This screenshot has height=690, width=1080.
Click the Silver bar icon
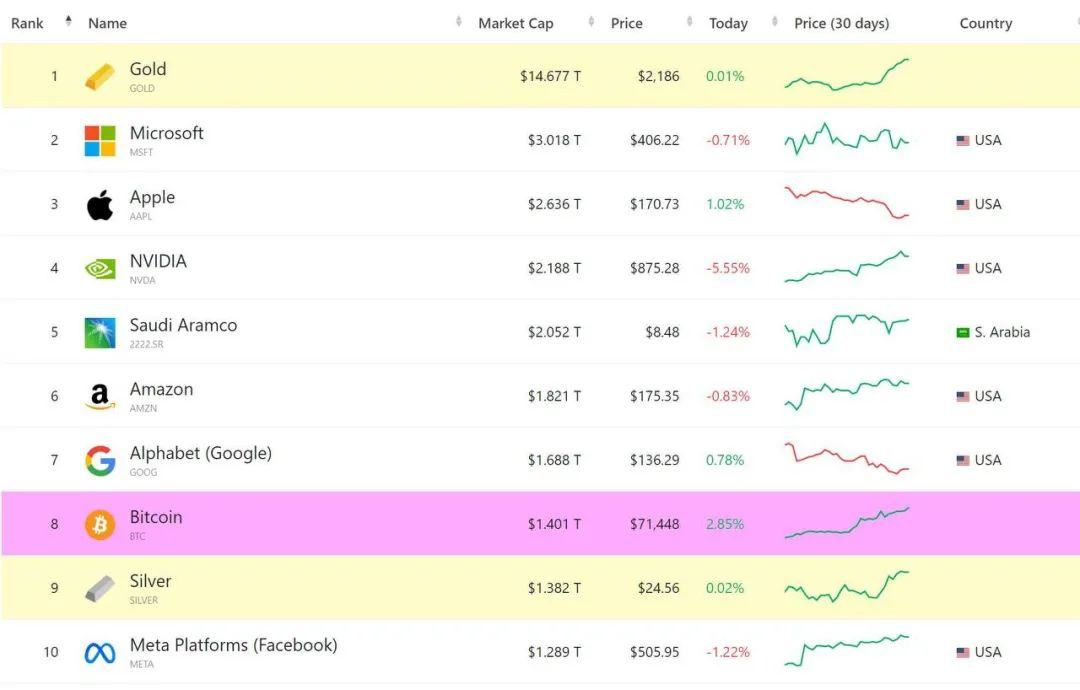coord(100,589)
